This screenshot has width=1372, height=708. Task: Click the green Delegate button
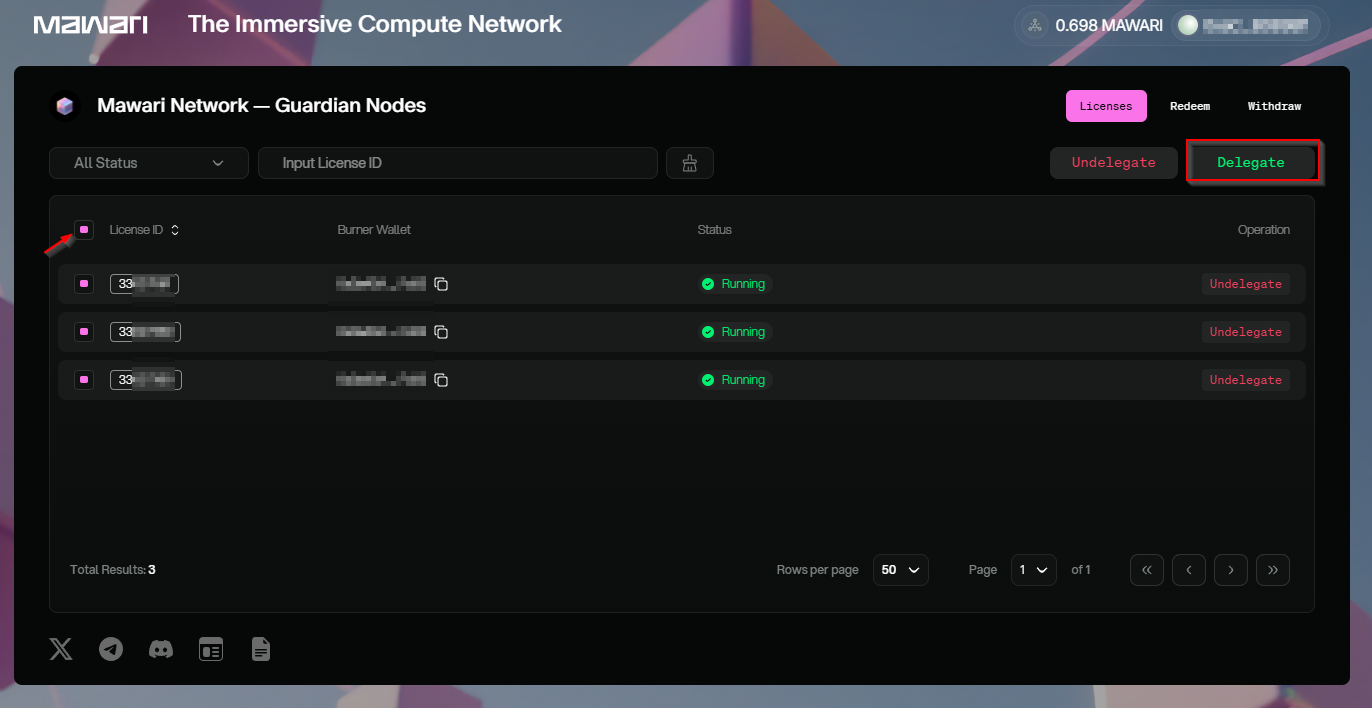[x=1251, y=163]
